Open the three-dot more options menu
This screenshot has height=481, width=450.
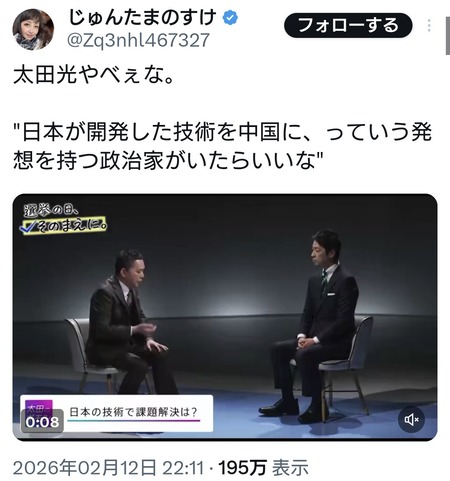pyautogui.click(x=429, y=26)
